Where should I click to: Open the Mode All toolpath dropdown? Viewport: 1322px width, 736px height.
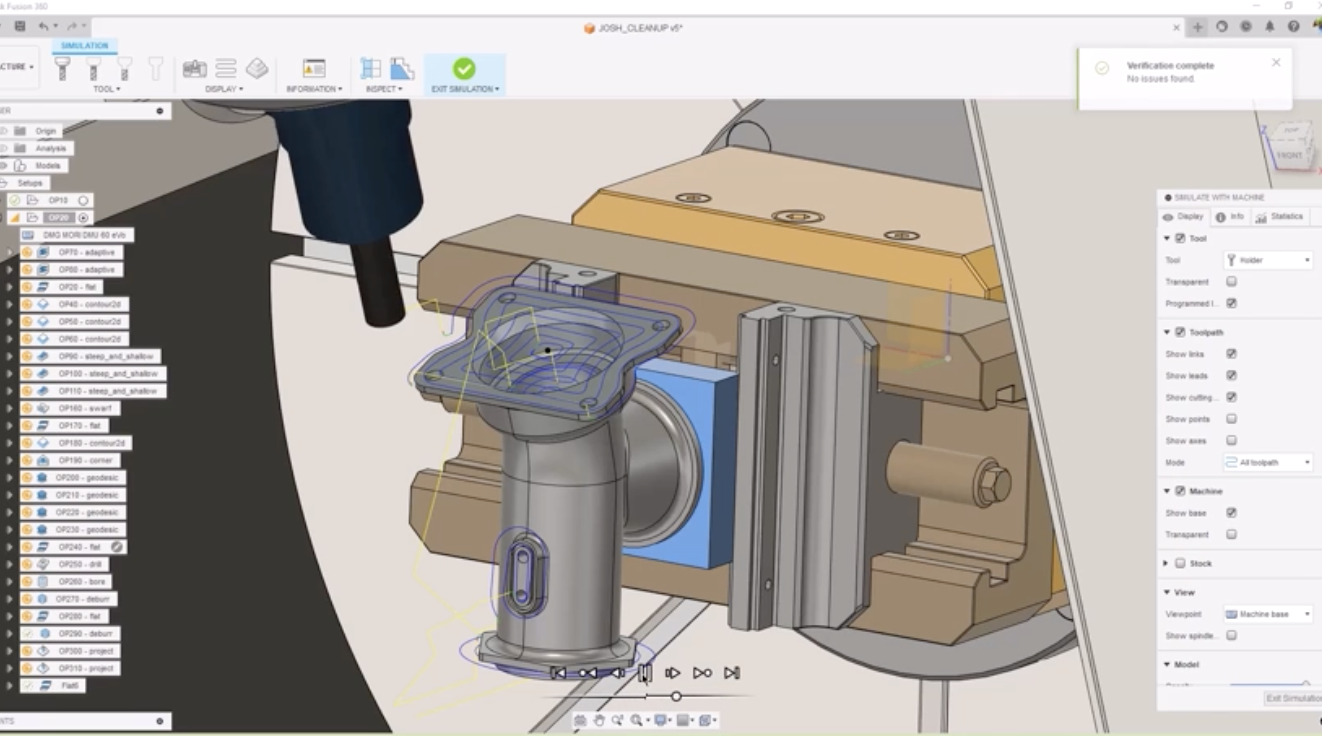pos(1268,462)
